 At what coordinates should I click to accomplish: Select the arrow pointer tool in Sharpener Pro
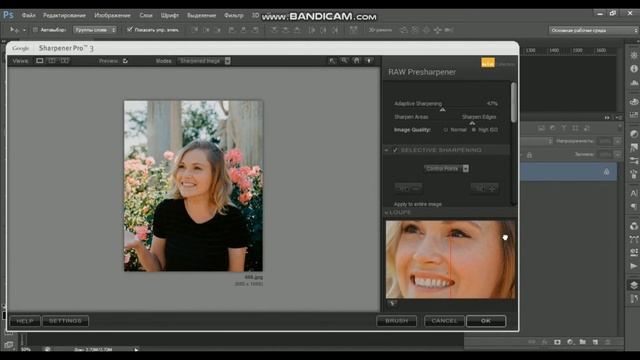click(x=332, y=61)
